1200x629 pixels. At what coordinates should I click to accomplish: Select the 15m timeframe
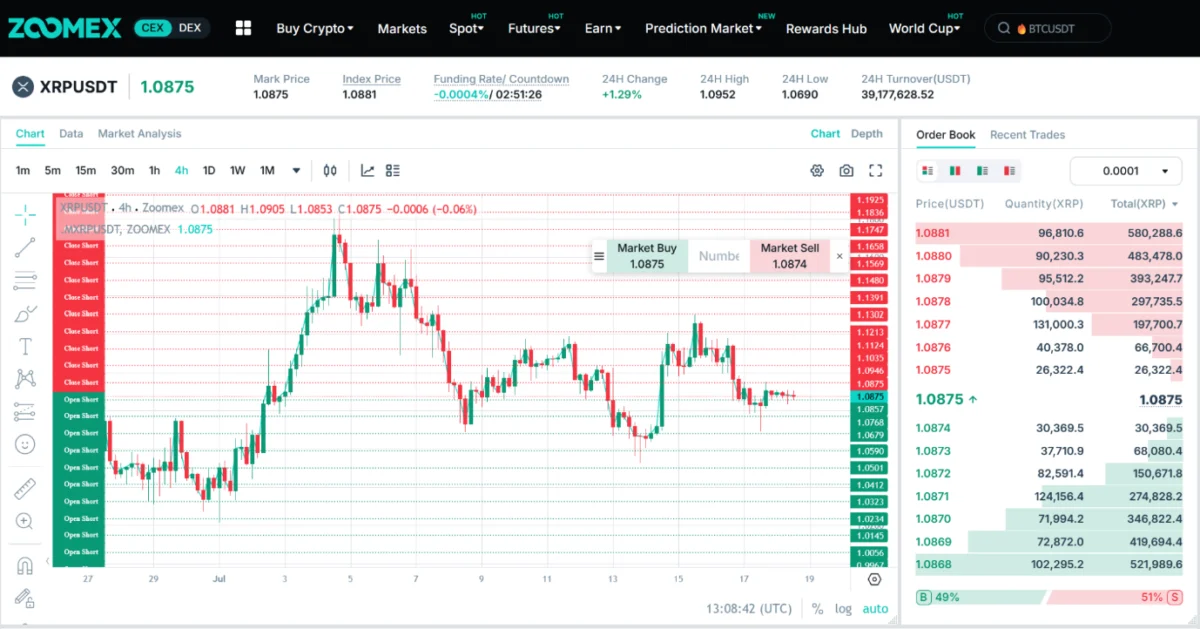point(86,170)
